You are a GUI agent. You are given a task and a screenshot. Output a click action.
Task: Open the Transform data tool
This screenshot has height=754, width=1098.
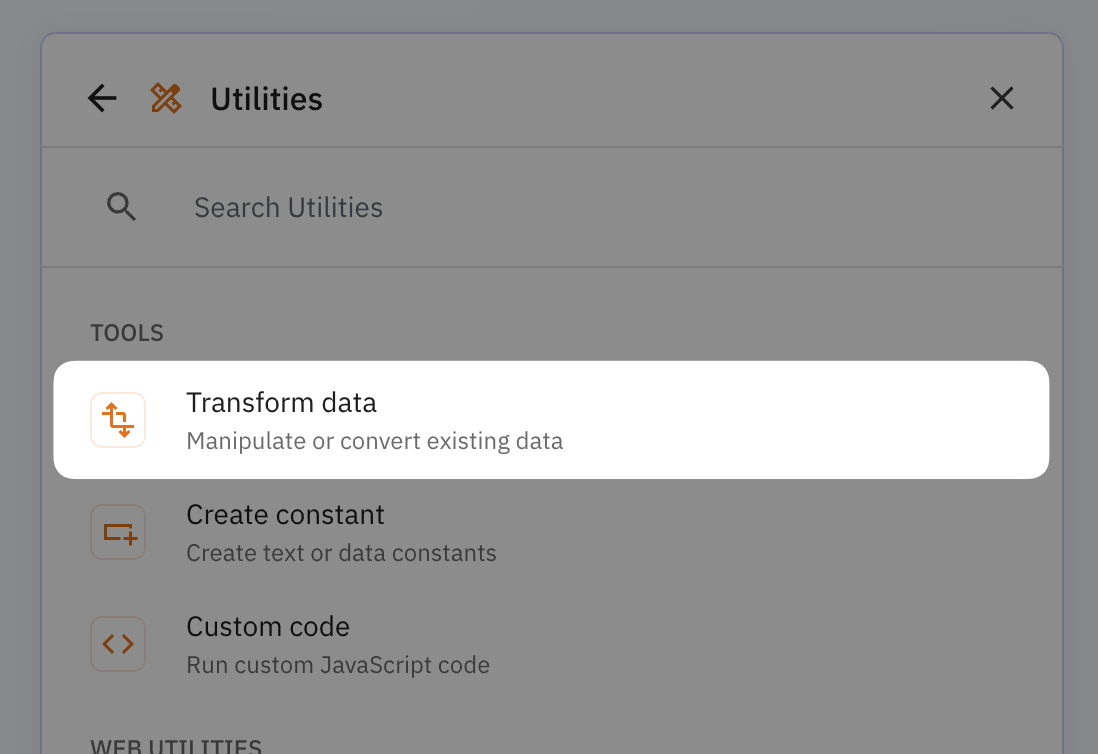281,402
